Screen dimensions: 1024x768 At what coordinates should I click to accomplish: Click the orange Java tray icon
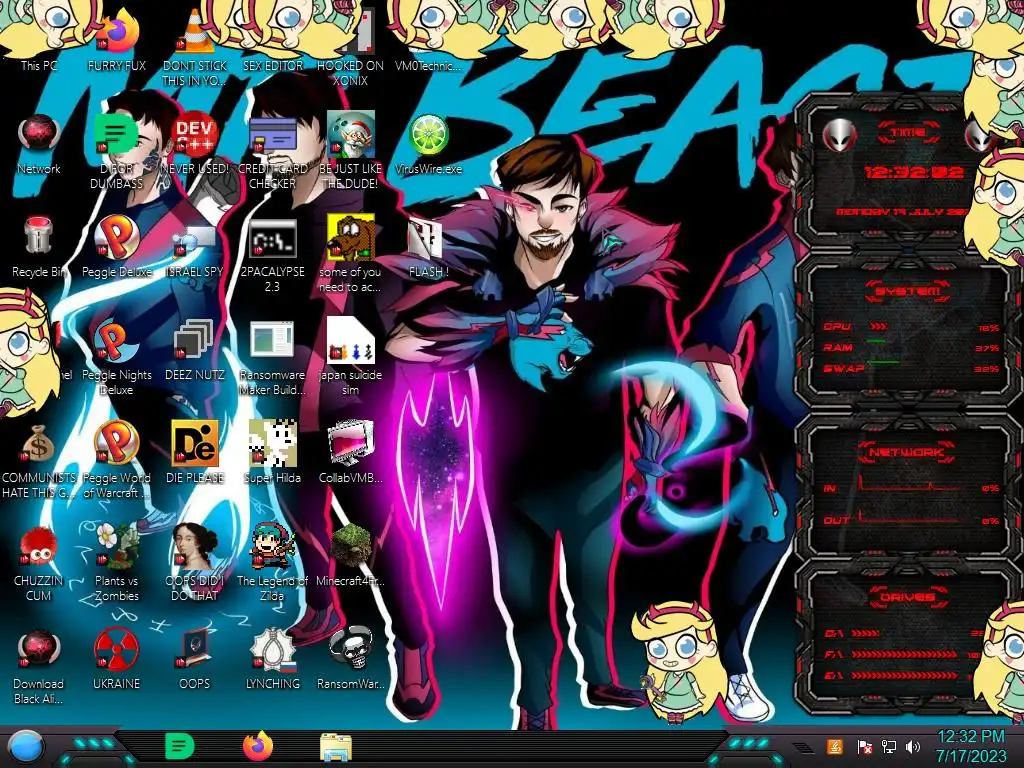(834, 746)
